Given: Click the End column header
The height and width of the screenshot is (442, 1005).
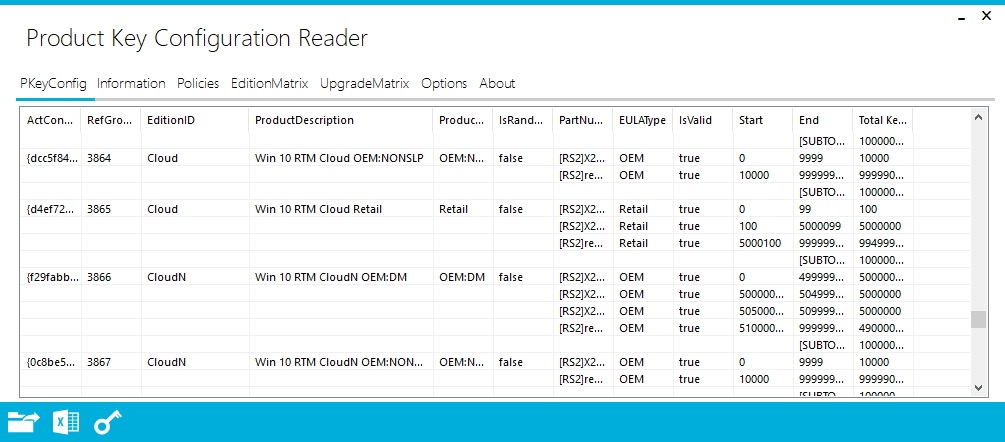Looking at the screenshot, I should point(823,120).
